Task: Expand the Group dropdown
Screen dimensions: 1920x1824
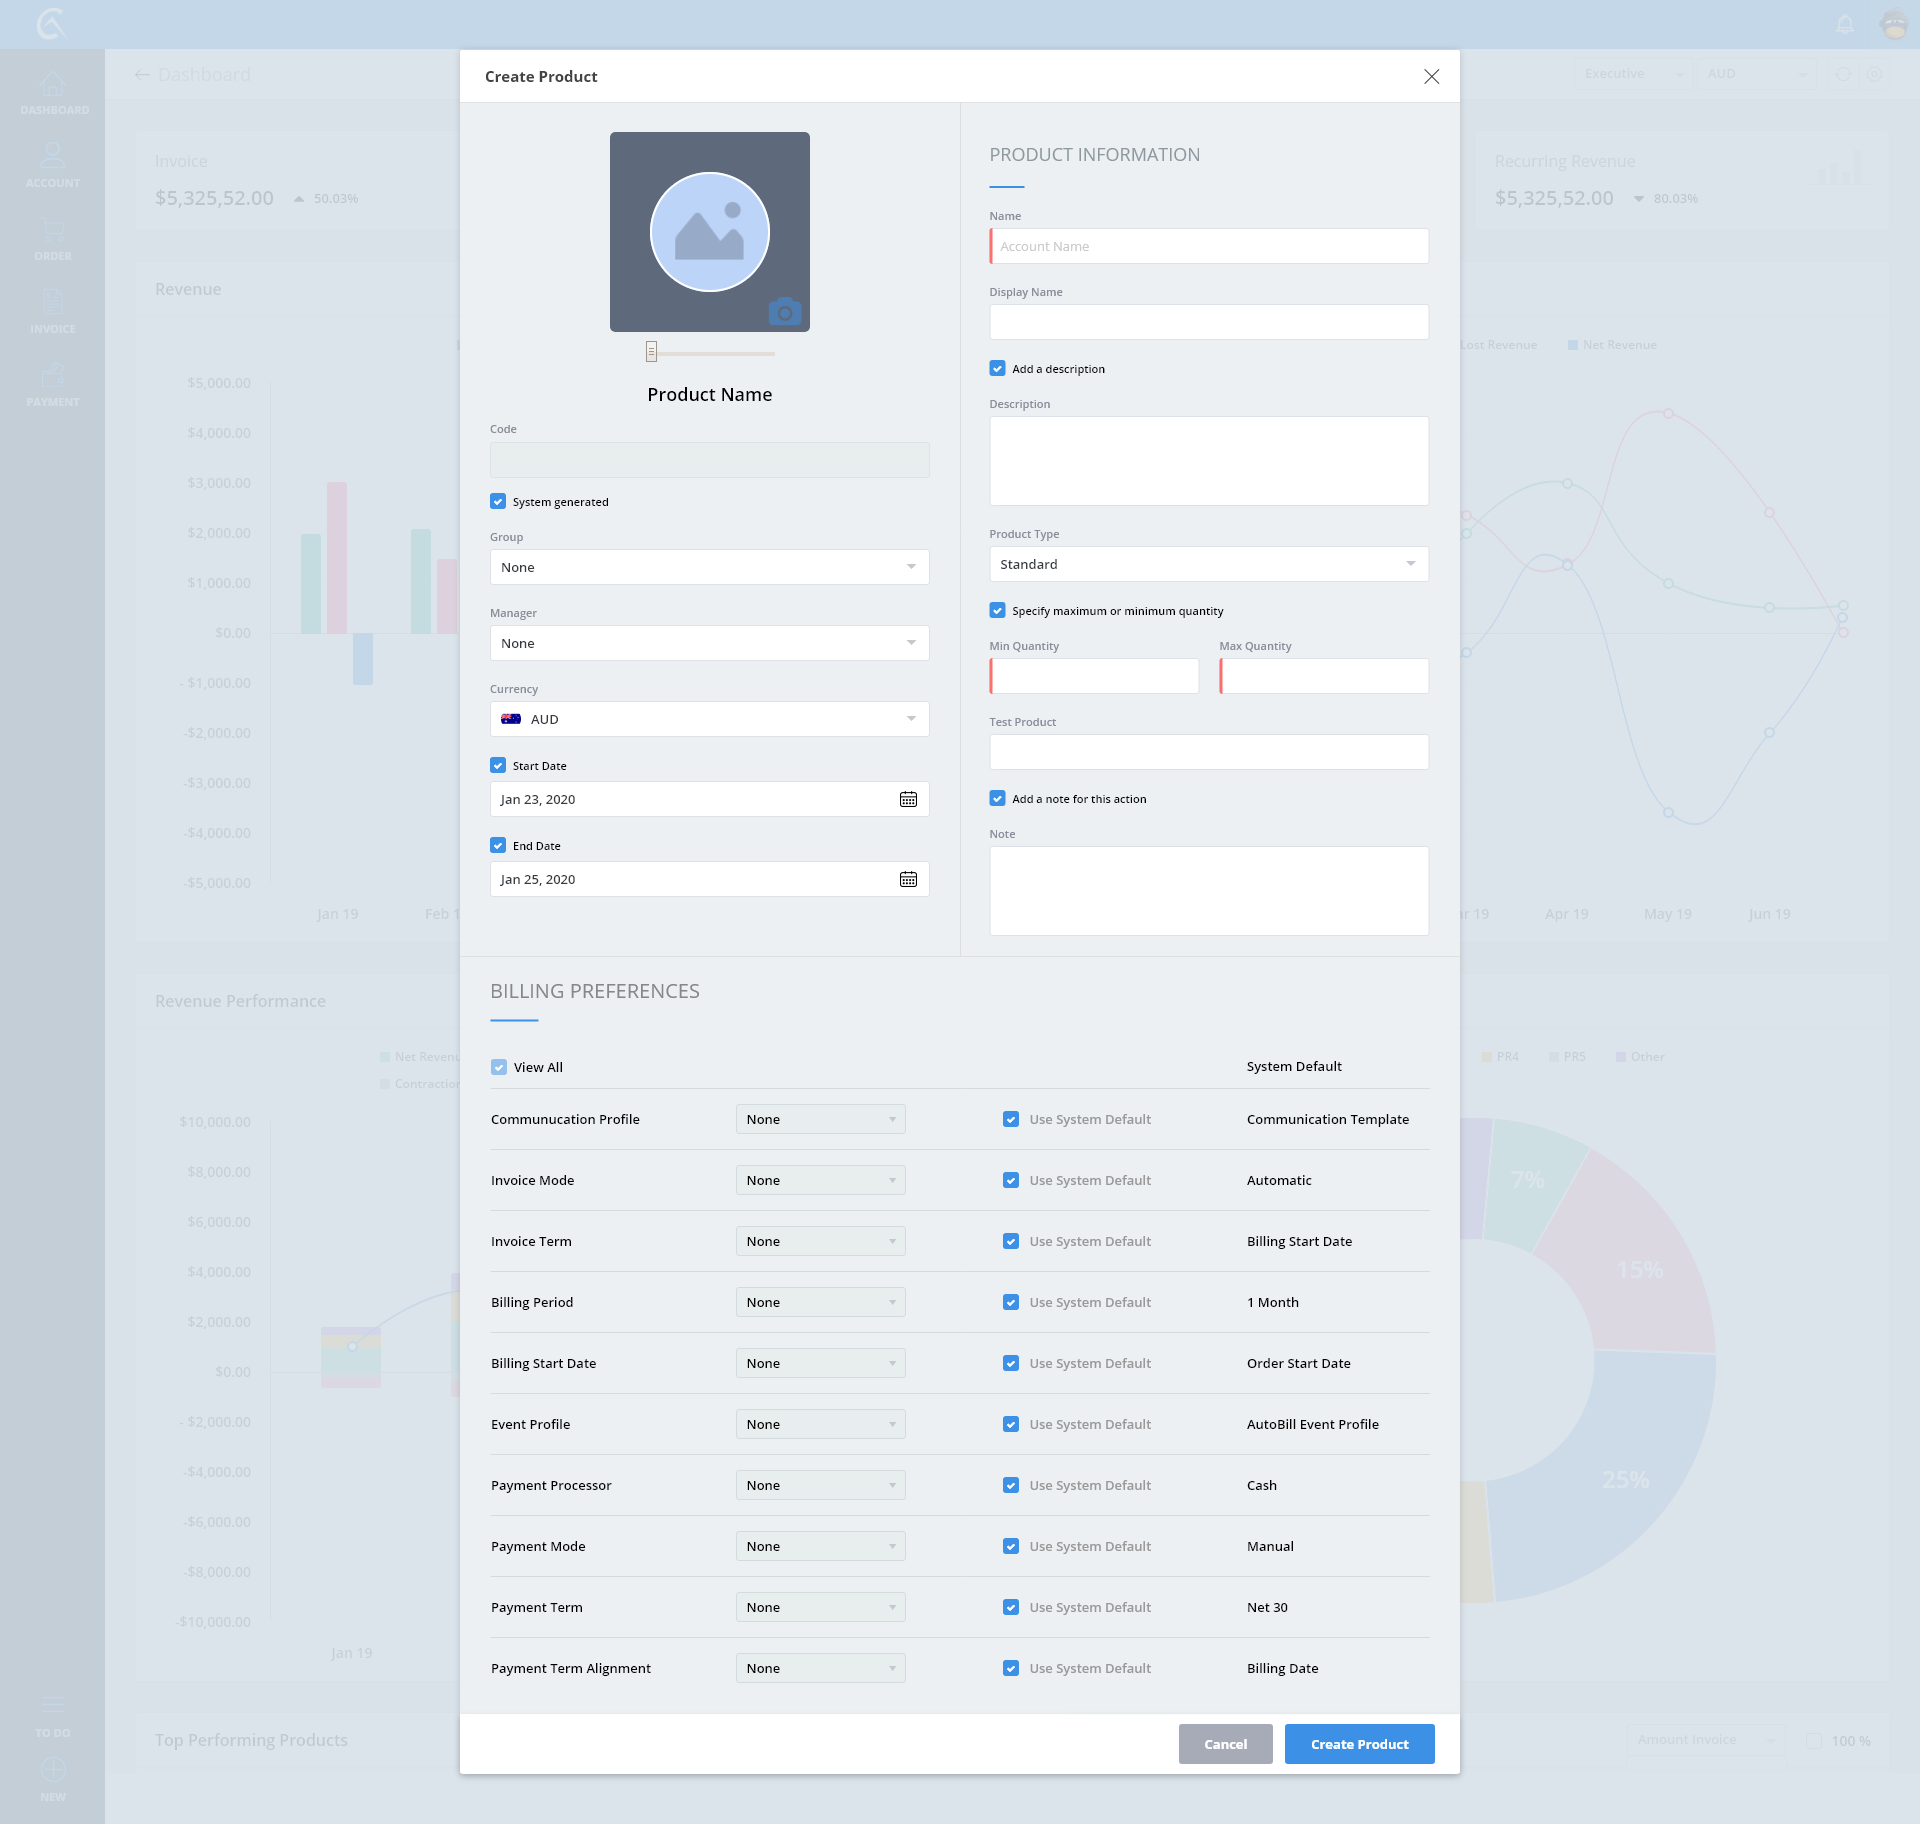Action: point(709,567)
